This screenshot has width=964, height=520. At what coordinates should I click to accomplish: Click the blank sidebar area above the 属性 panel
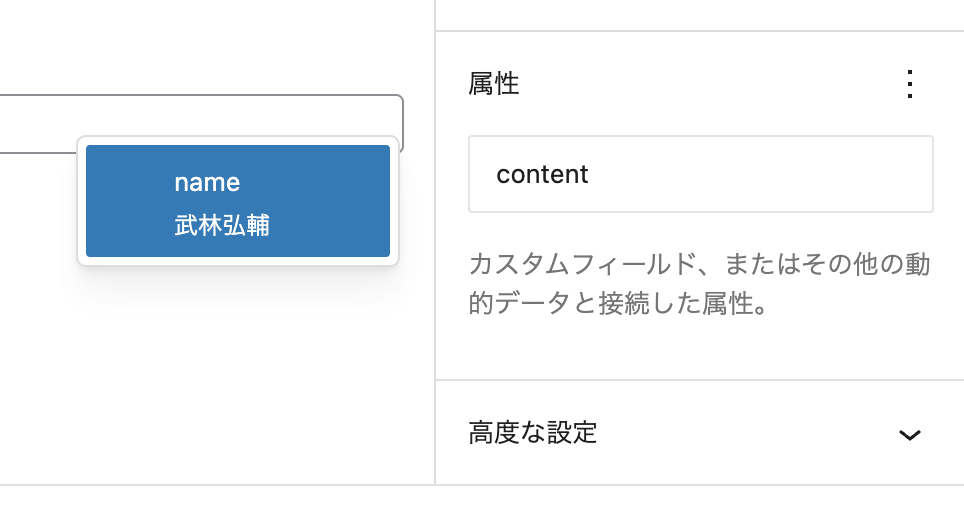[700, 14]
